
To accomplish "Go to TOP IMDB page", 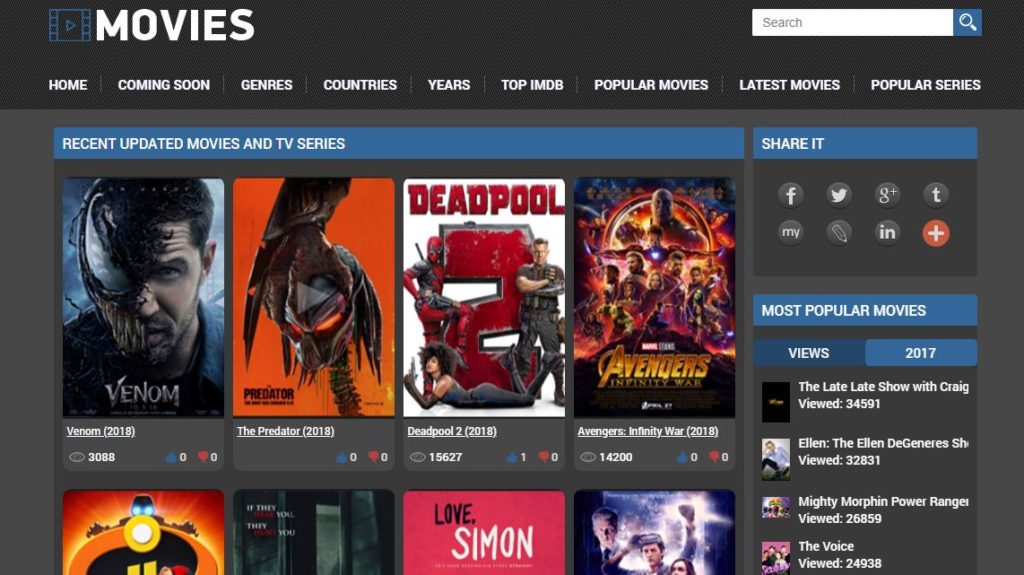I will coord(532,85).
